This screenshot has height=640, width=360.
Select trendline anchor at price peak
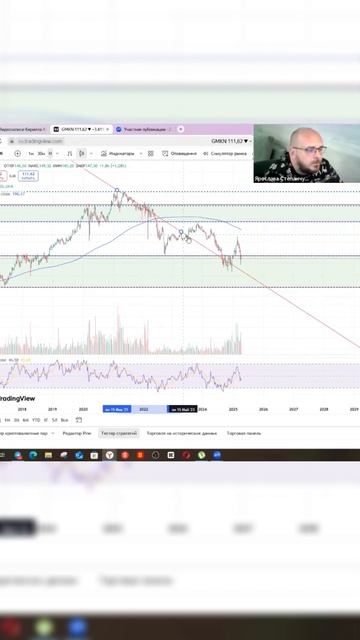[x=117, y=190]
